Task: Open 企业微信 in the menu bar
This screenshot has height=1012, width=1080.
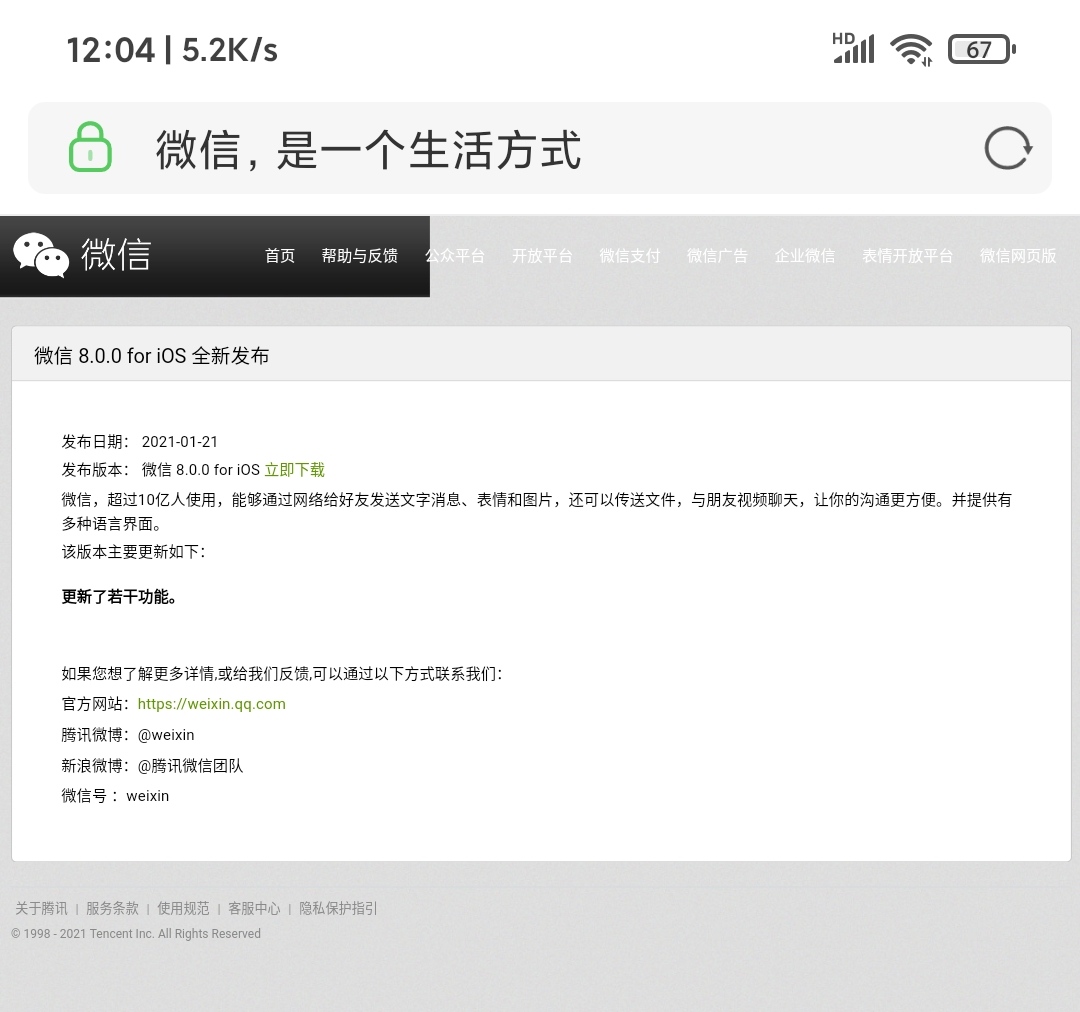Action: [805, 256]
